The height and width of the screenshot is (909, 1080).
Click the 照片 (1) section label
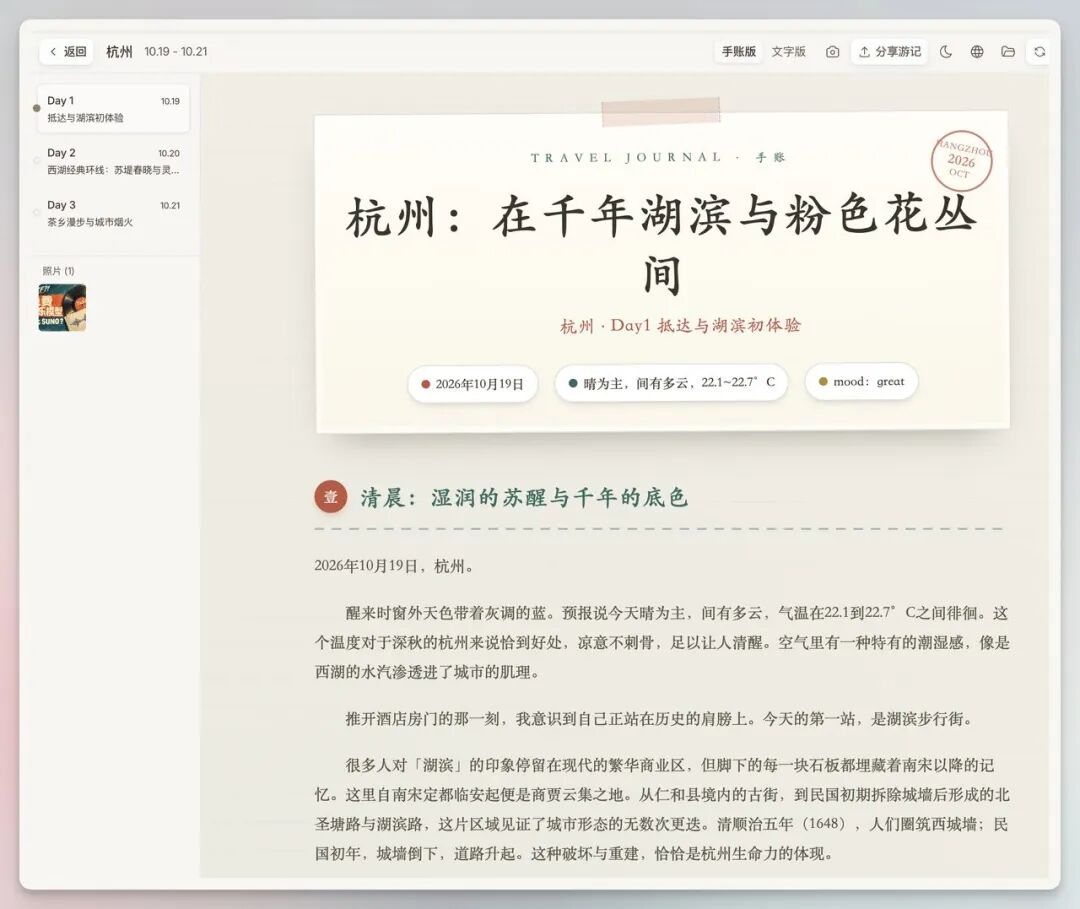click(x=58, y=271)
